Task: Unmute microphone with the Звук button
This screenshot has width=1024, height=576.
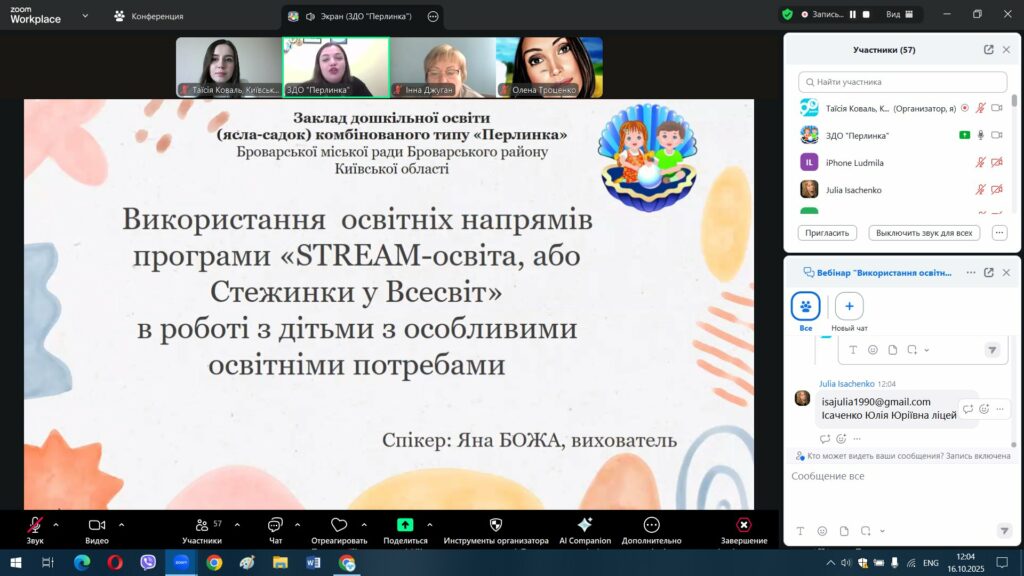Action: pyautogui.click(x=35, y=525)
